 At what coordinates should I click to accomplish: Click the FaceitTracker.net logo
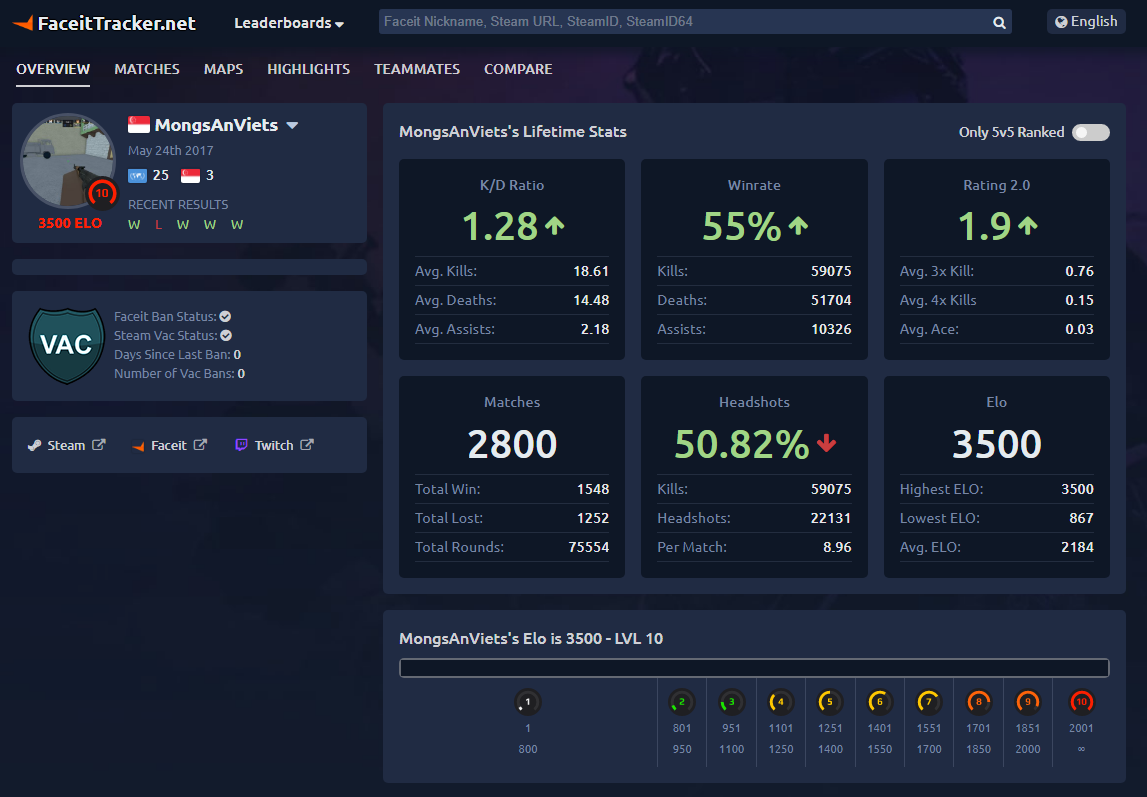(105, 23)
